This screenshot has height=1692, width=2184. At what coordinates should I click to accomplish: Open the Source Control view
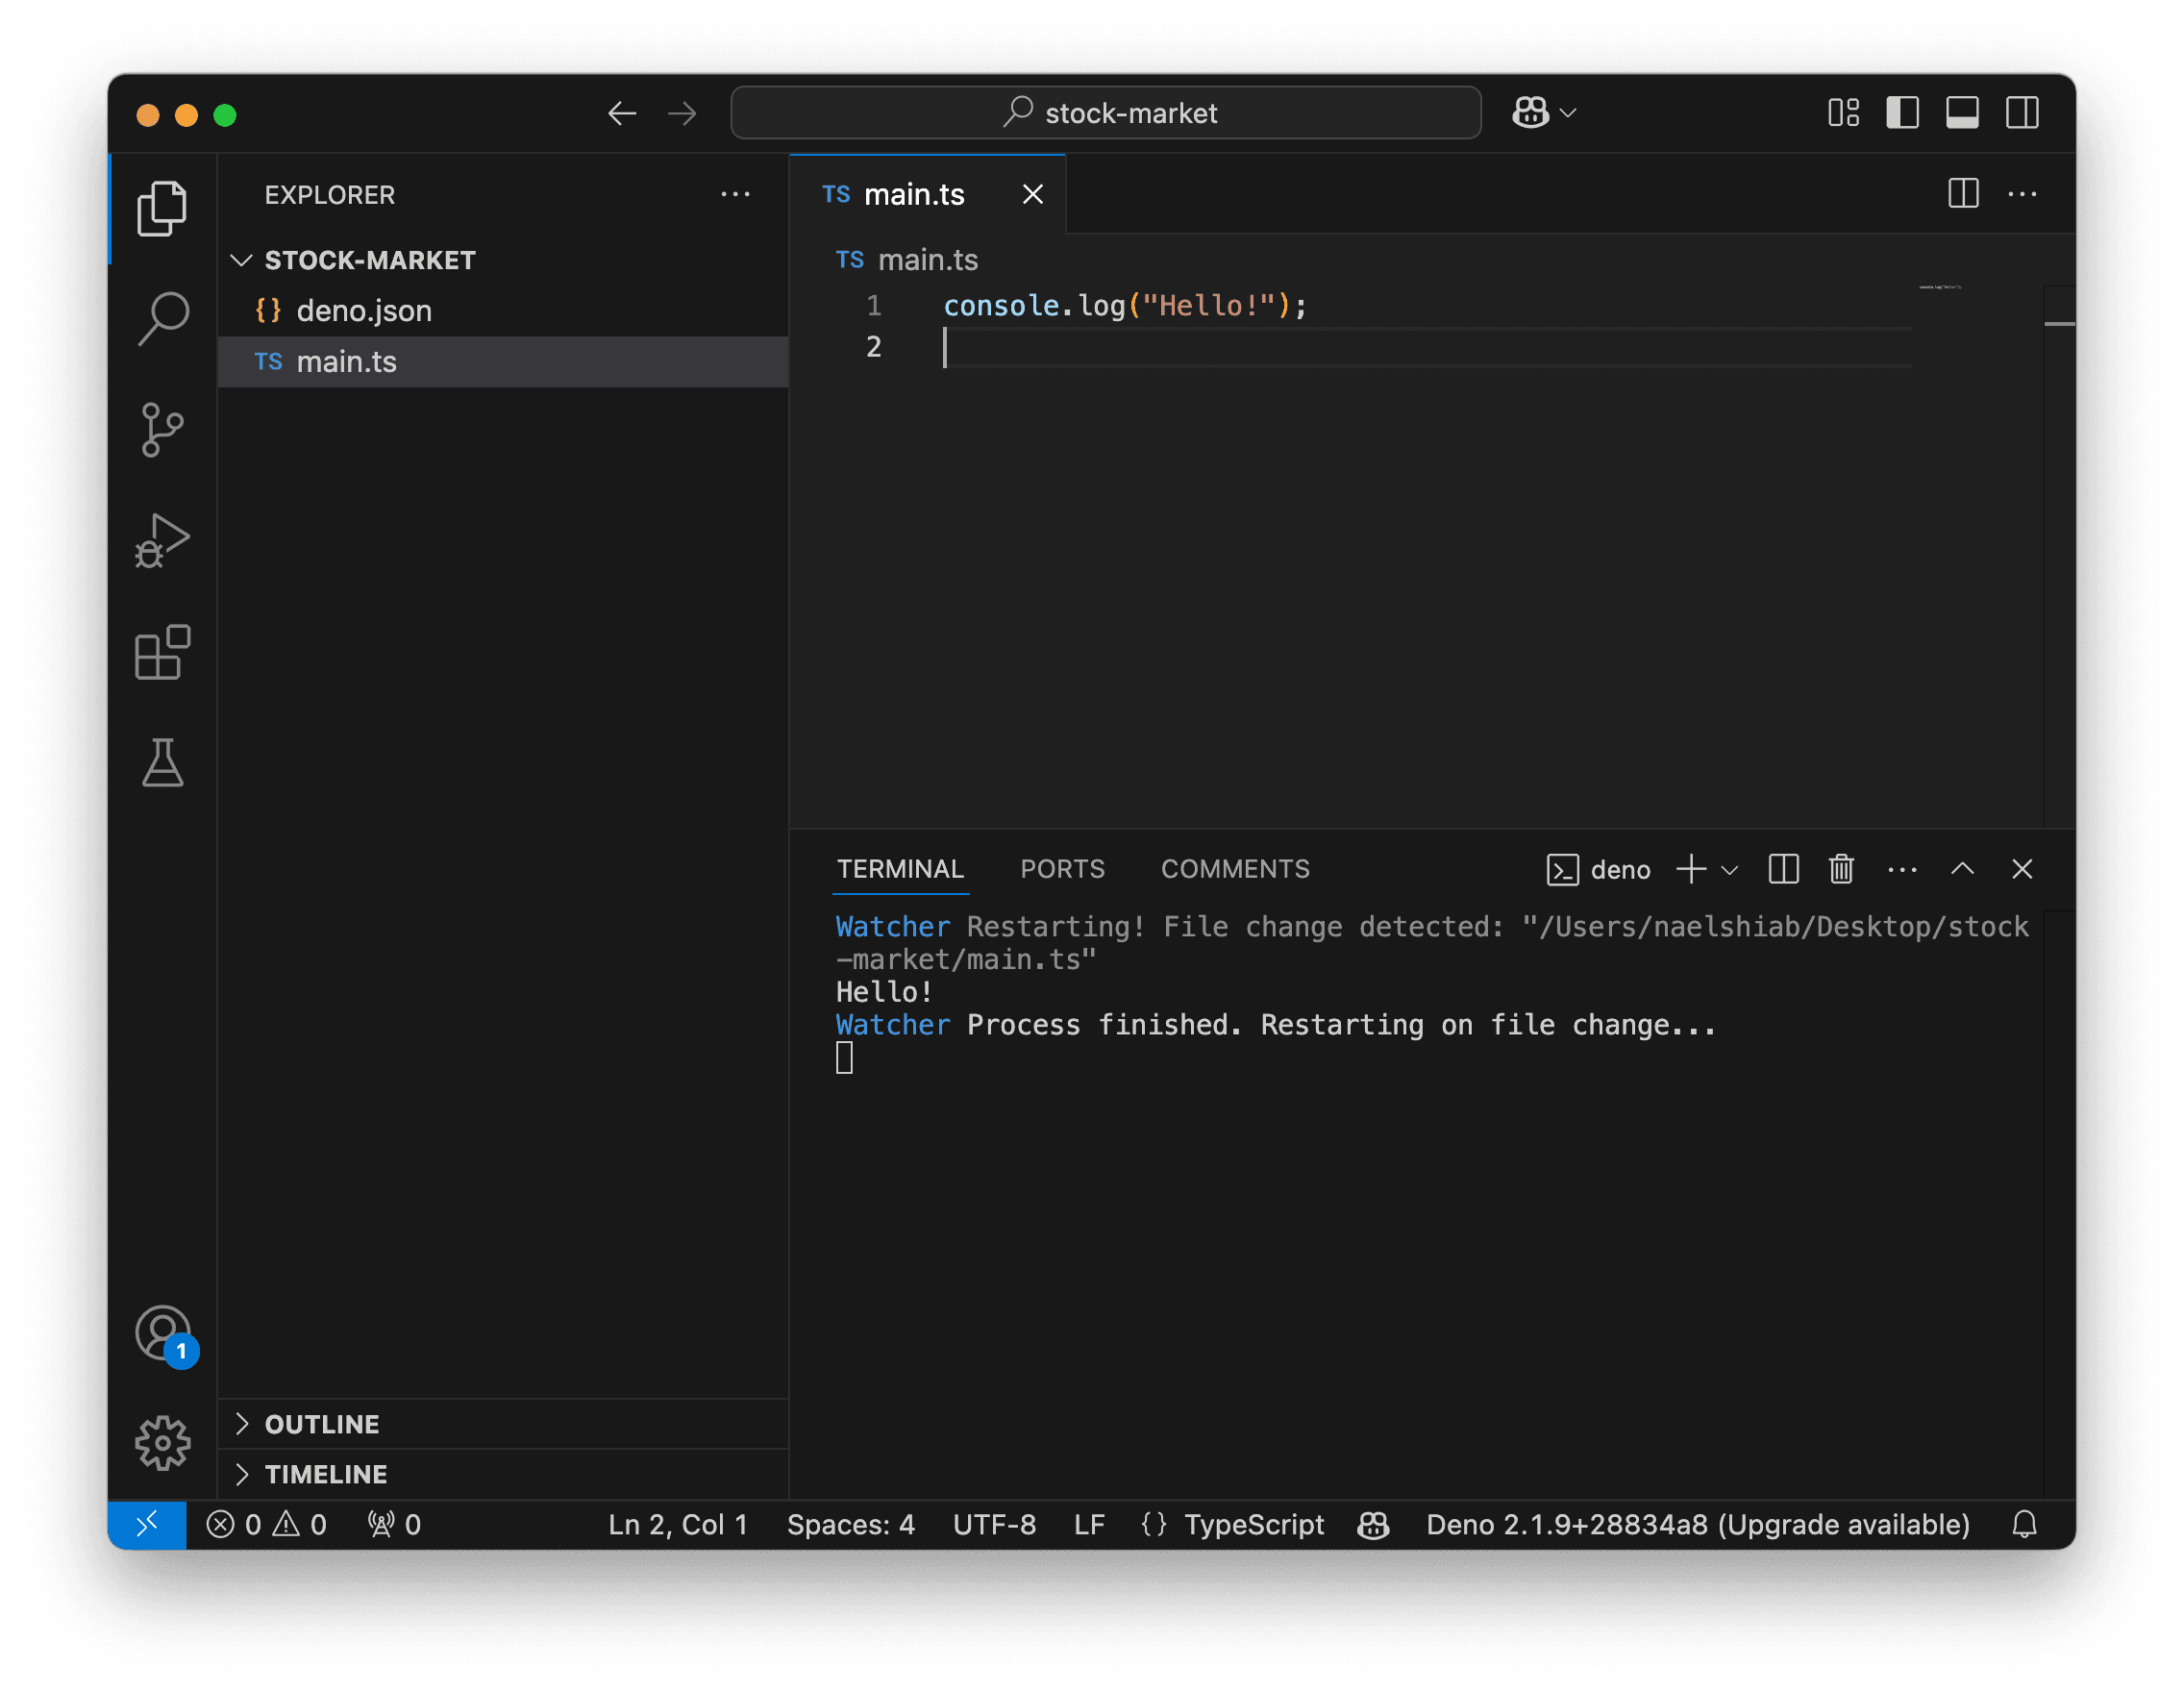pyautogui.click(x=162, y=430)
